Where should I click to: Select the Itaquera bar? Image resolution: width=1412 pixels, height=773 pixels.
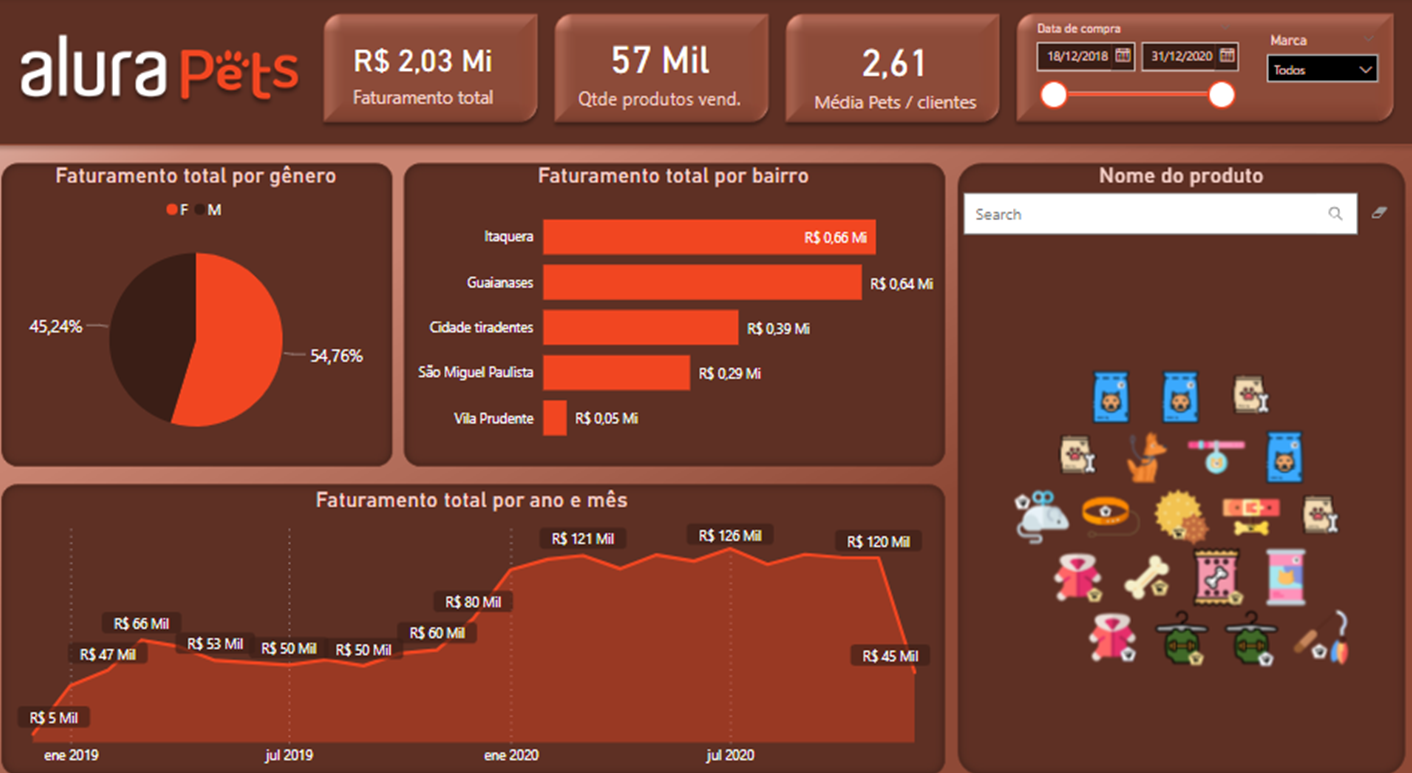click(x=709, y=238)
